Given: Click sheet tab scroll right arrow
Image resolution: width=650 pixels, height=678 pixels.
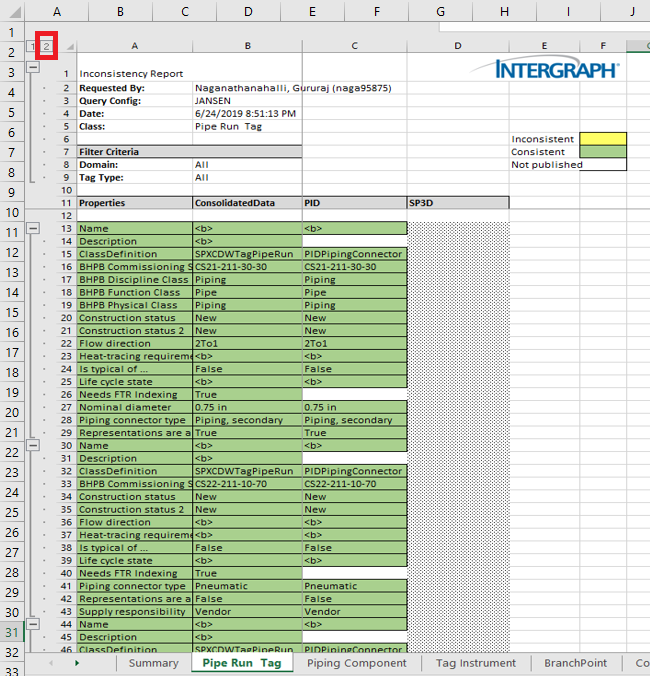Looking at the screenshot, I should [77, 663].
